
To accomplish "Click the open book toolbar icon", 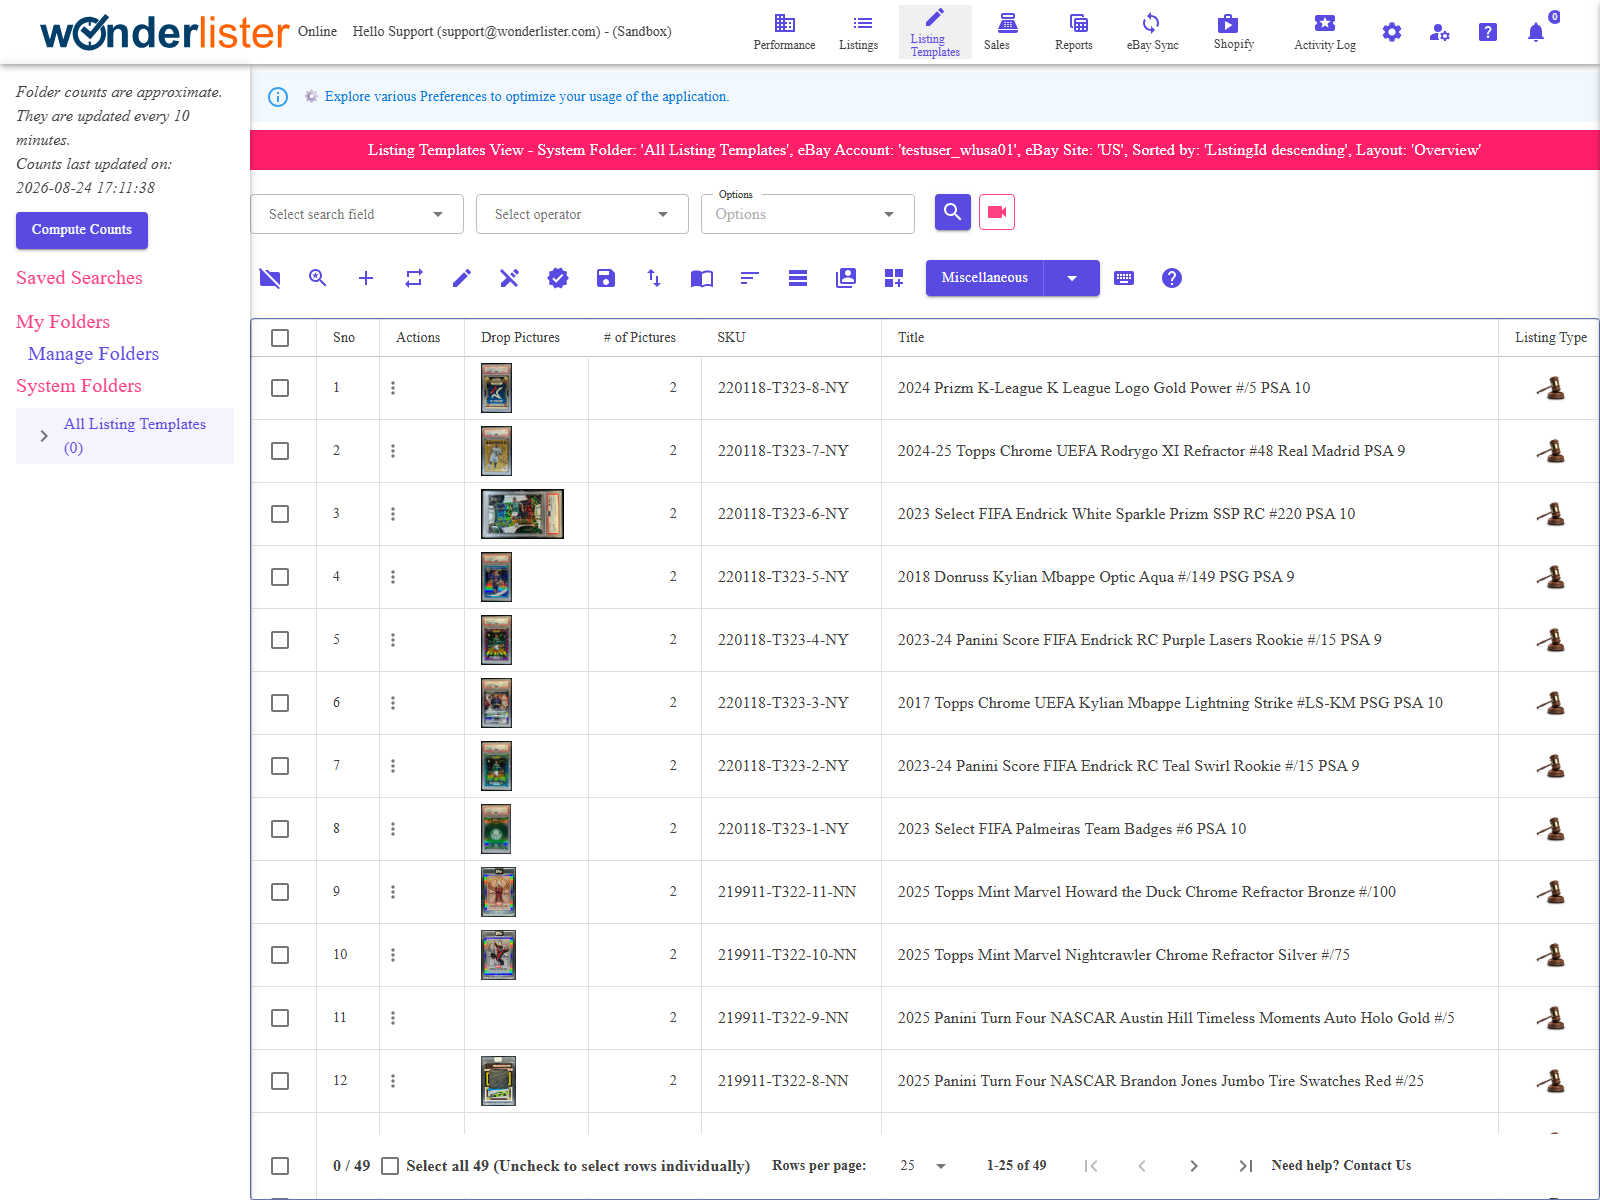I will [x=702, y=278].
